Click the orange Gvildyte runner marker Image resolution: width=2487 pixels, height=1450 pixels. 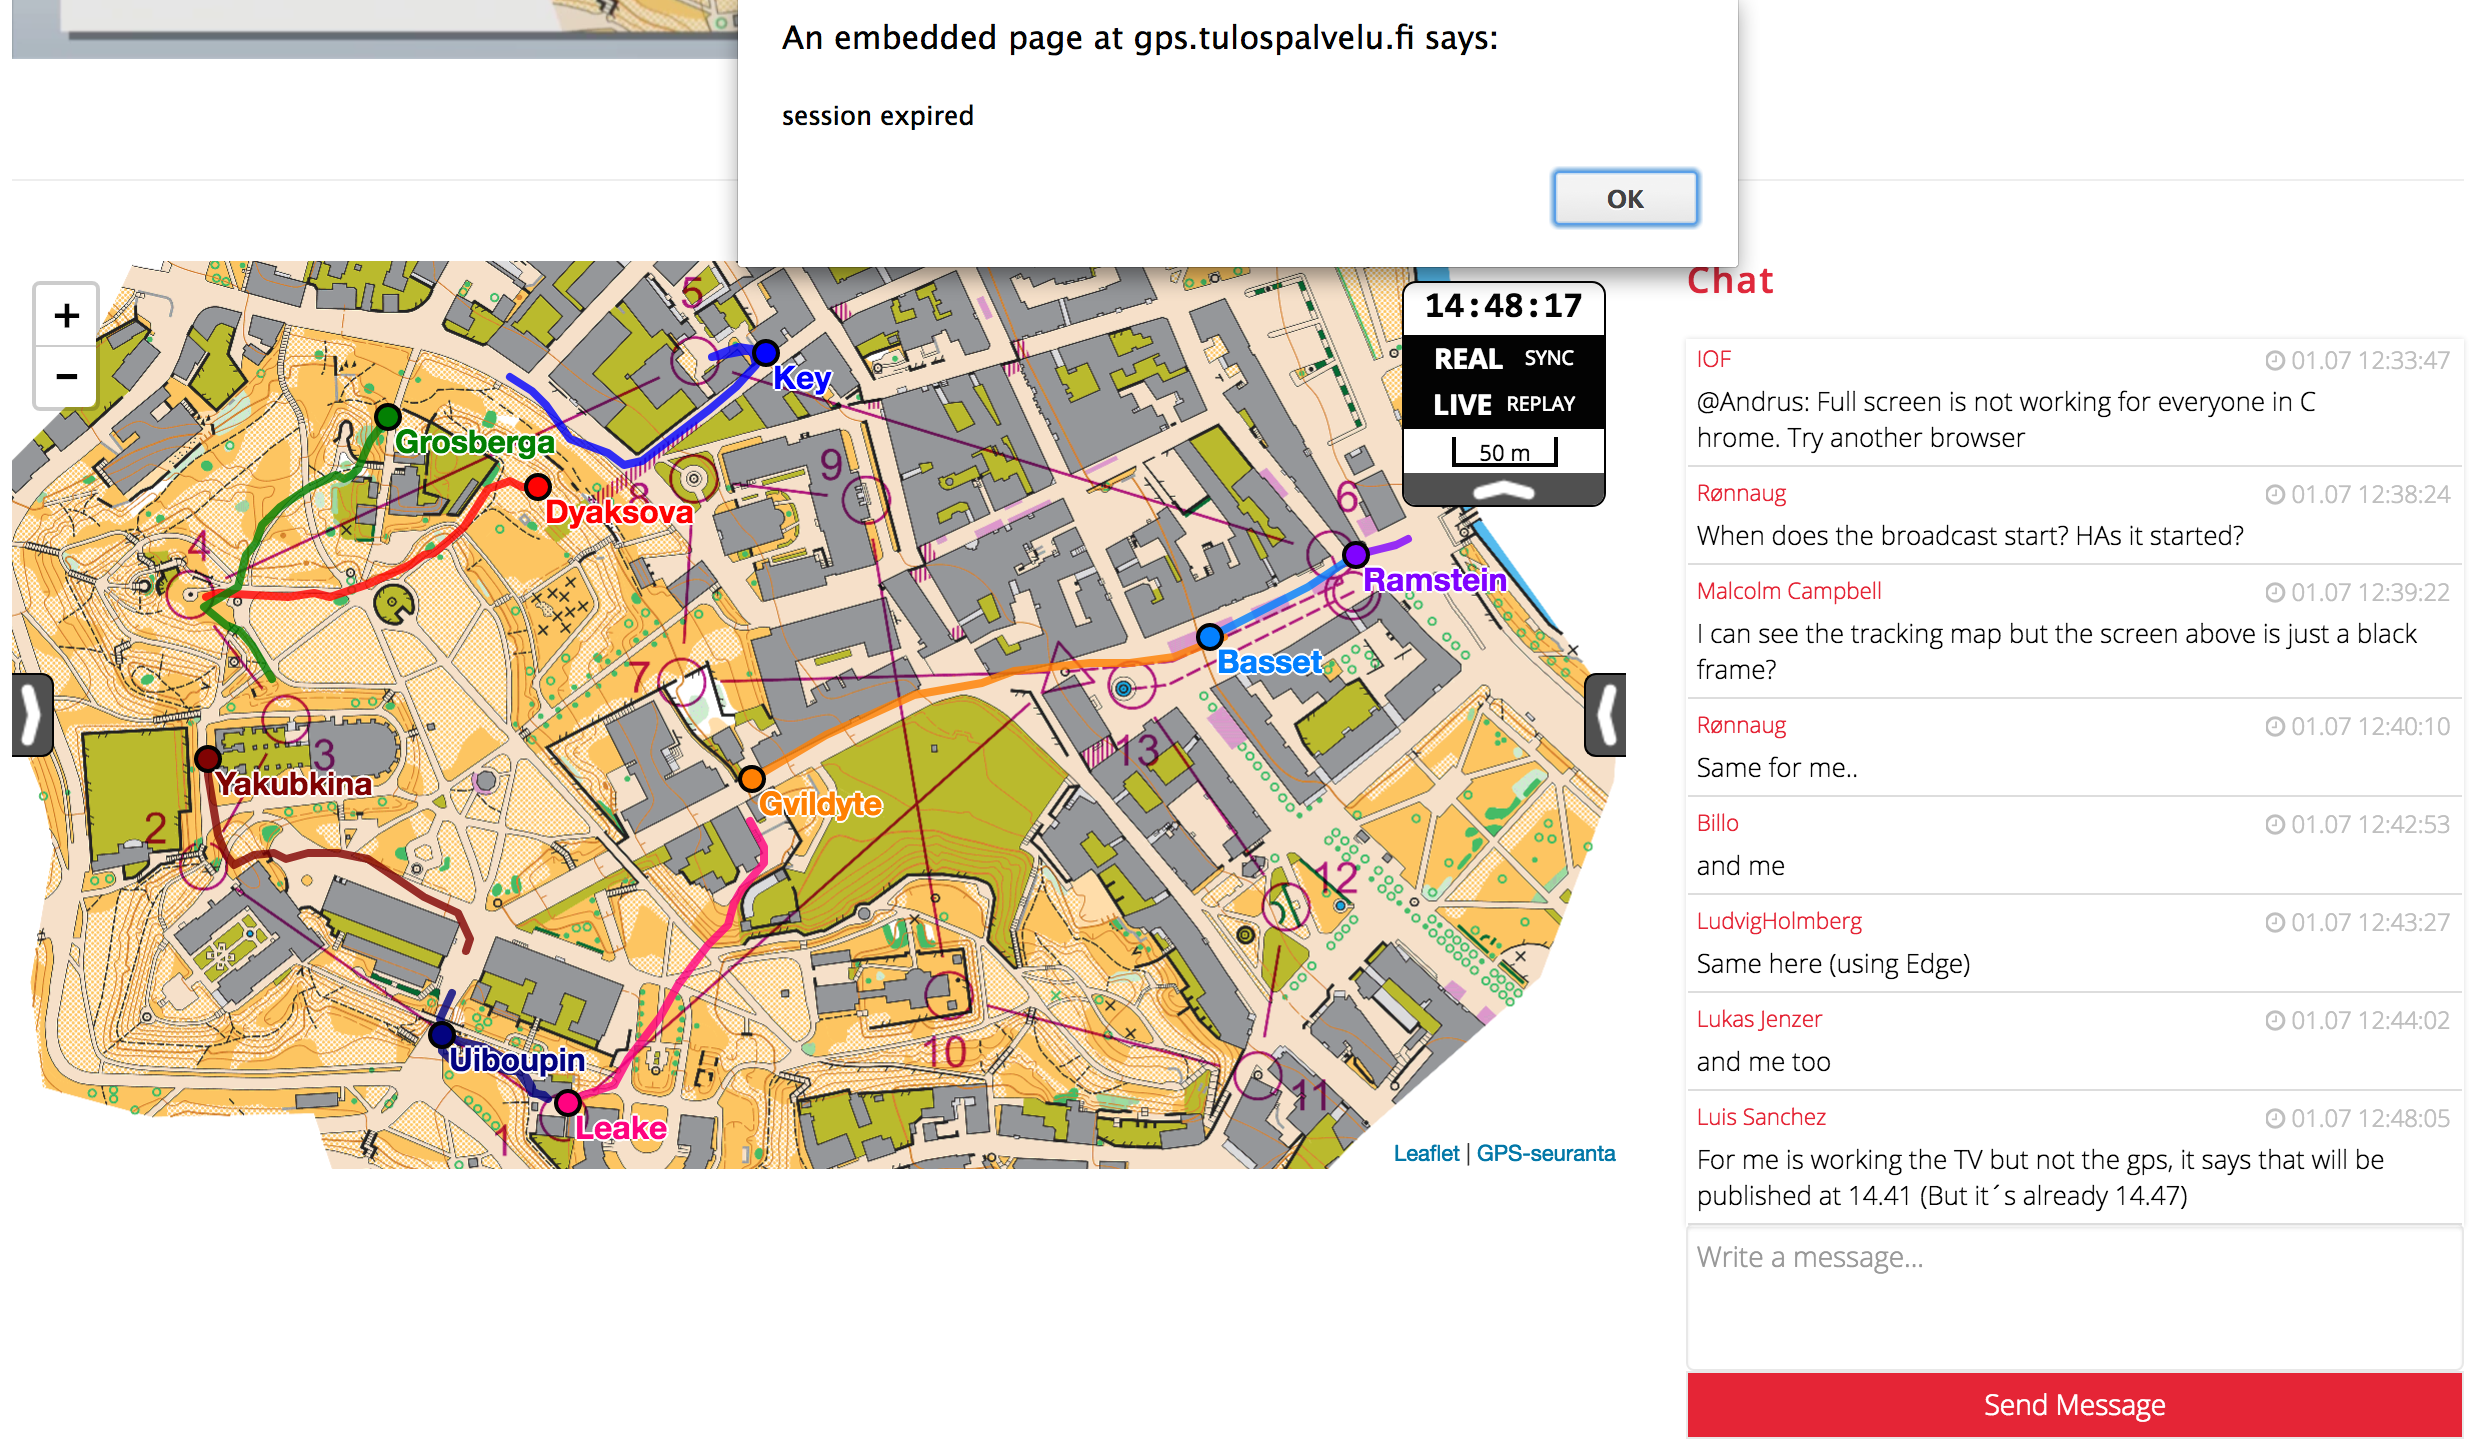752,779
